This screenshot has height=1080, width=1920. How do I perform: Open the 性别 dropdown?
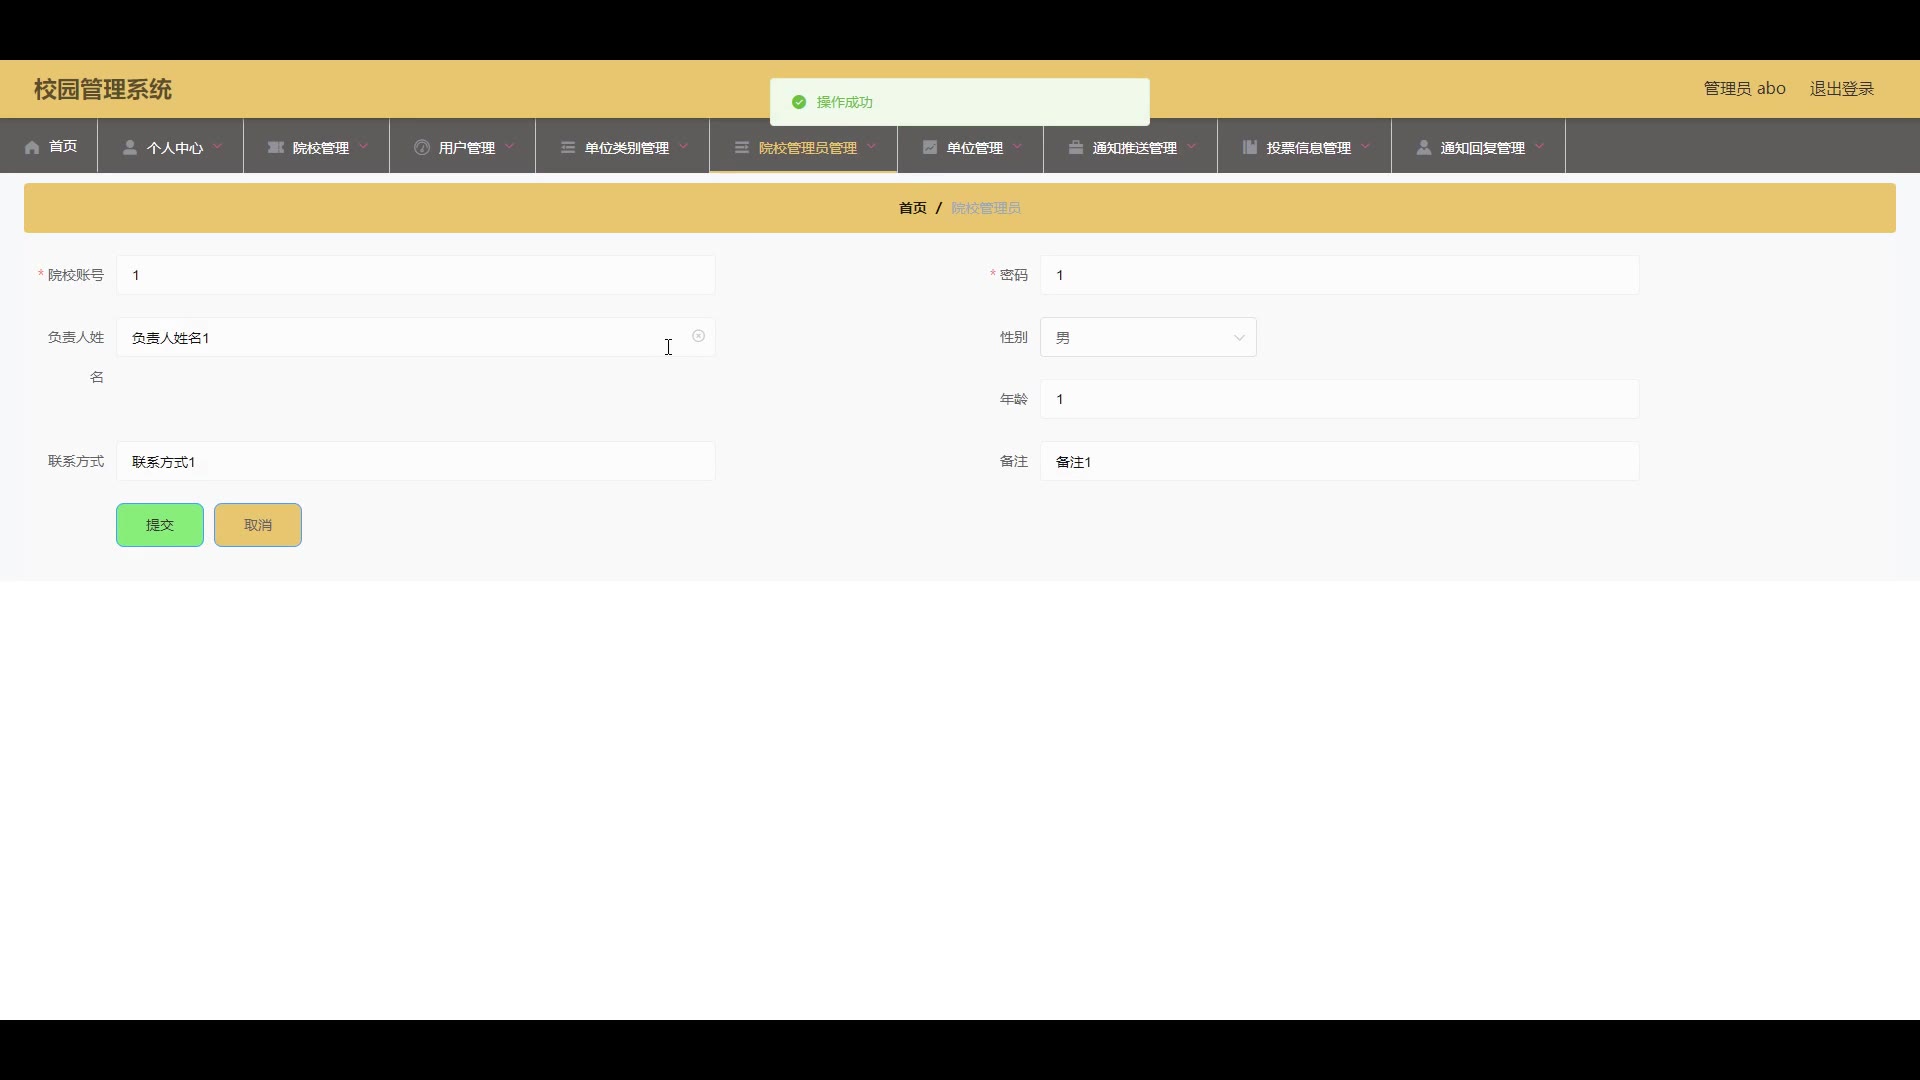tap(1148, 338)
